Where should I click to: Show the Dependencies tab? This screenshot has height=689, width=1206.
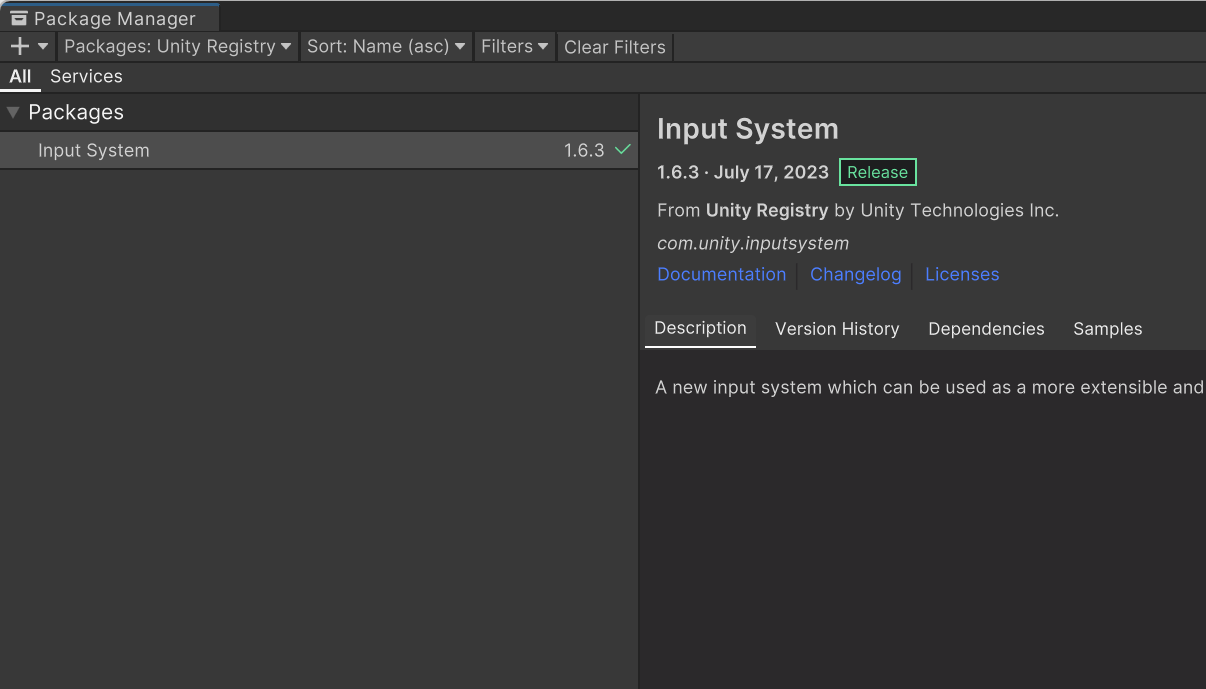point(986,329)
